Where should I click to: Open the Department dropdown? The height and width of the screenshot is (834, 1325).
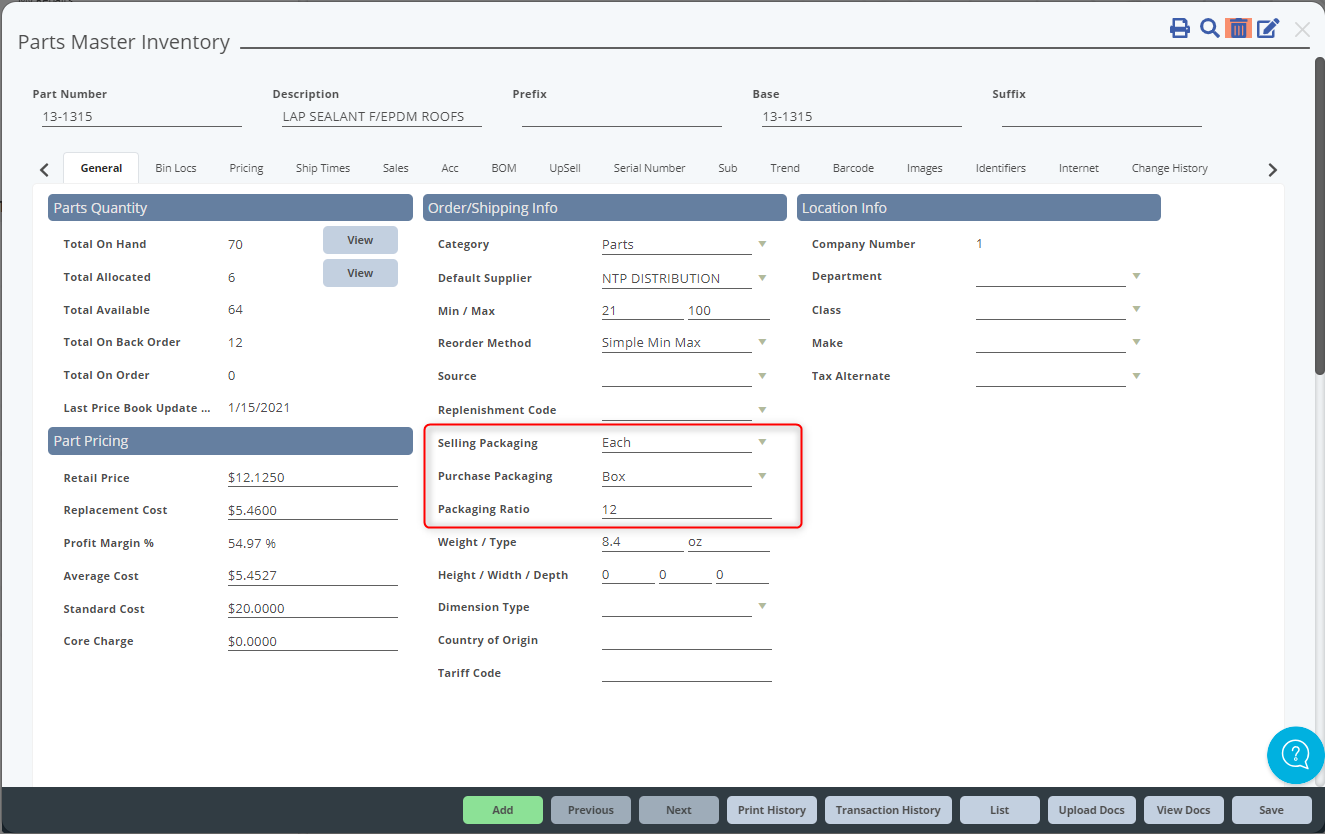pos(1136,276)
